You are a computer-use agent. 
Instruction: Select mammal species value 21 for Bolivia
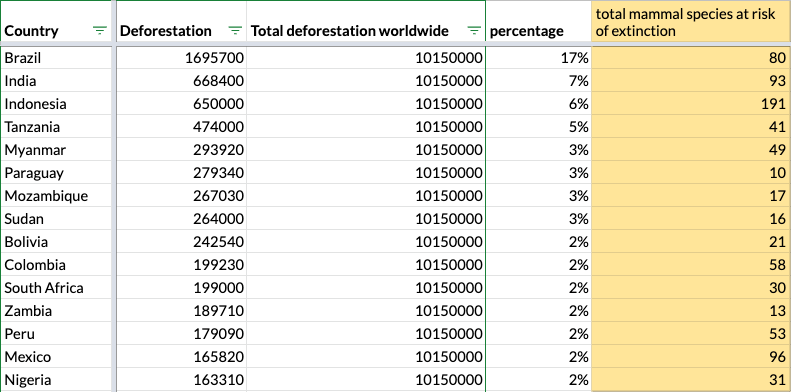click(x=691, y=241)
